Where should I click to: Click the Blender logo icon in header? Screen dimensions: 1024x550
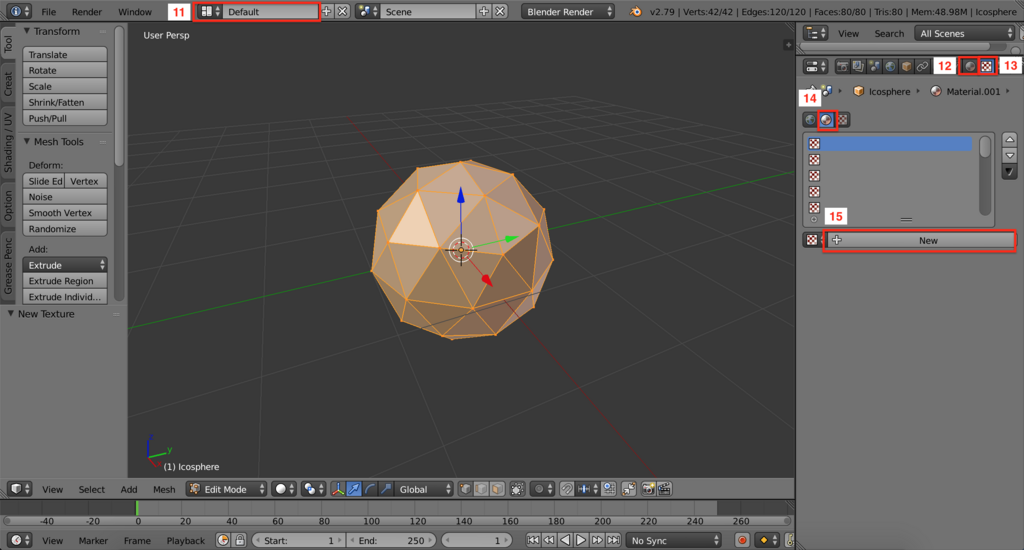pyautogui.click(x=635, y=12)
